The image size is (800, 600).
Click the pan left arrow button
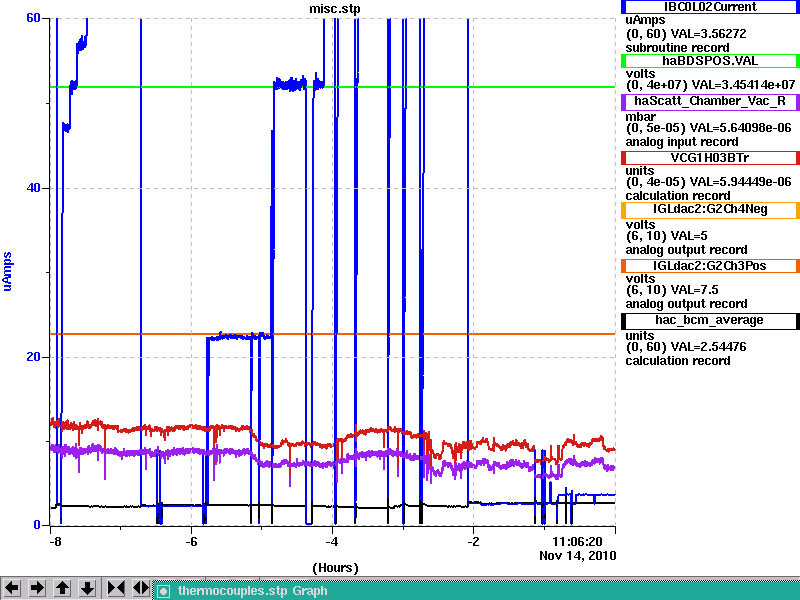(x=12, y=588)
